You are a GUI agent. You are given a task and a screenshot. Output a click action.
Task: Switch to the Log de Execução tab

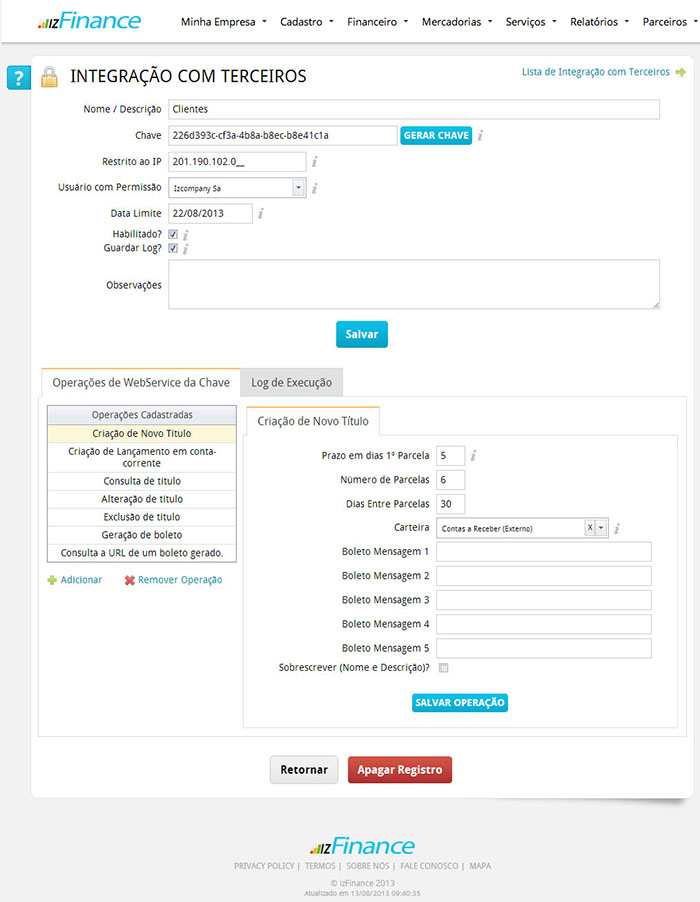click(292, 382)
